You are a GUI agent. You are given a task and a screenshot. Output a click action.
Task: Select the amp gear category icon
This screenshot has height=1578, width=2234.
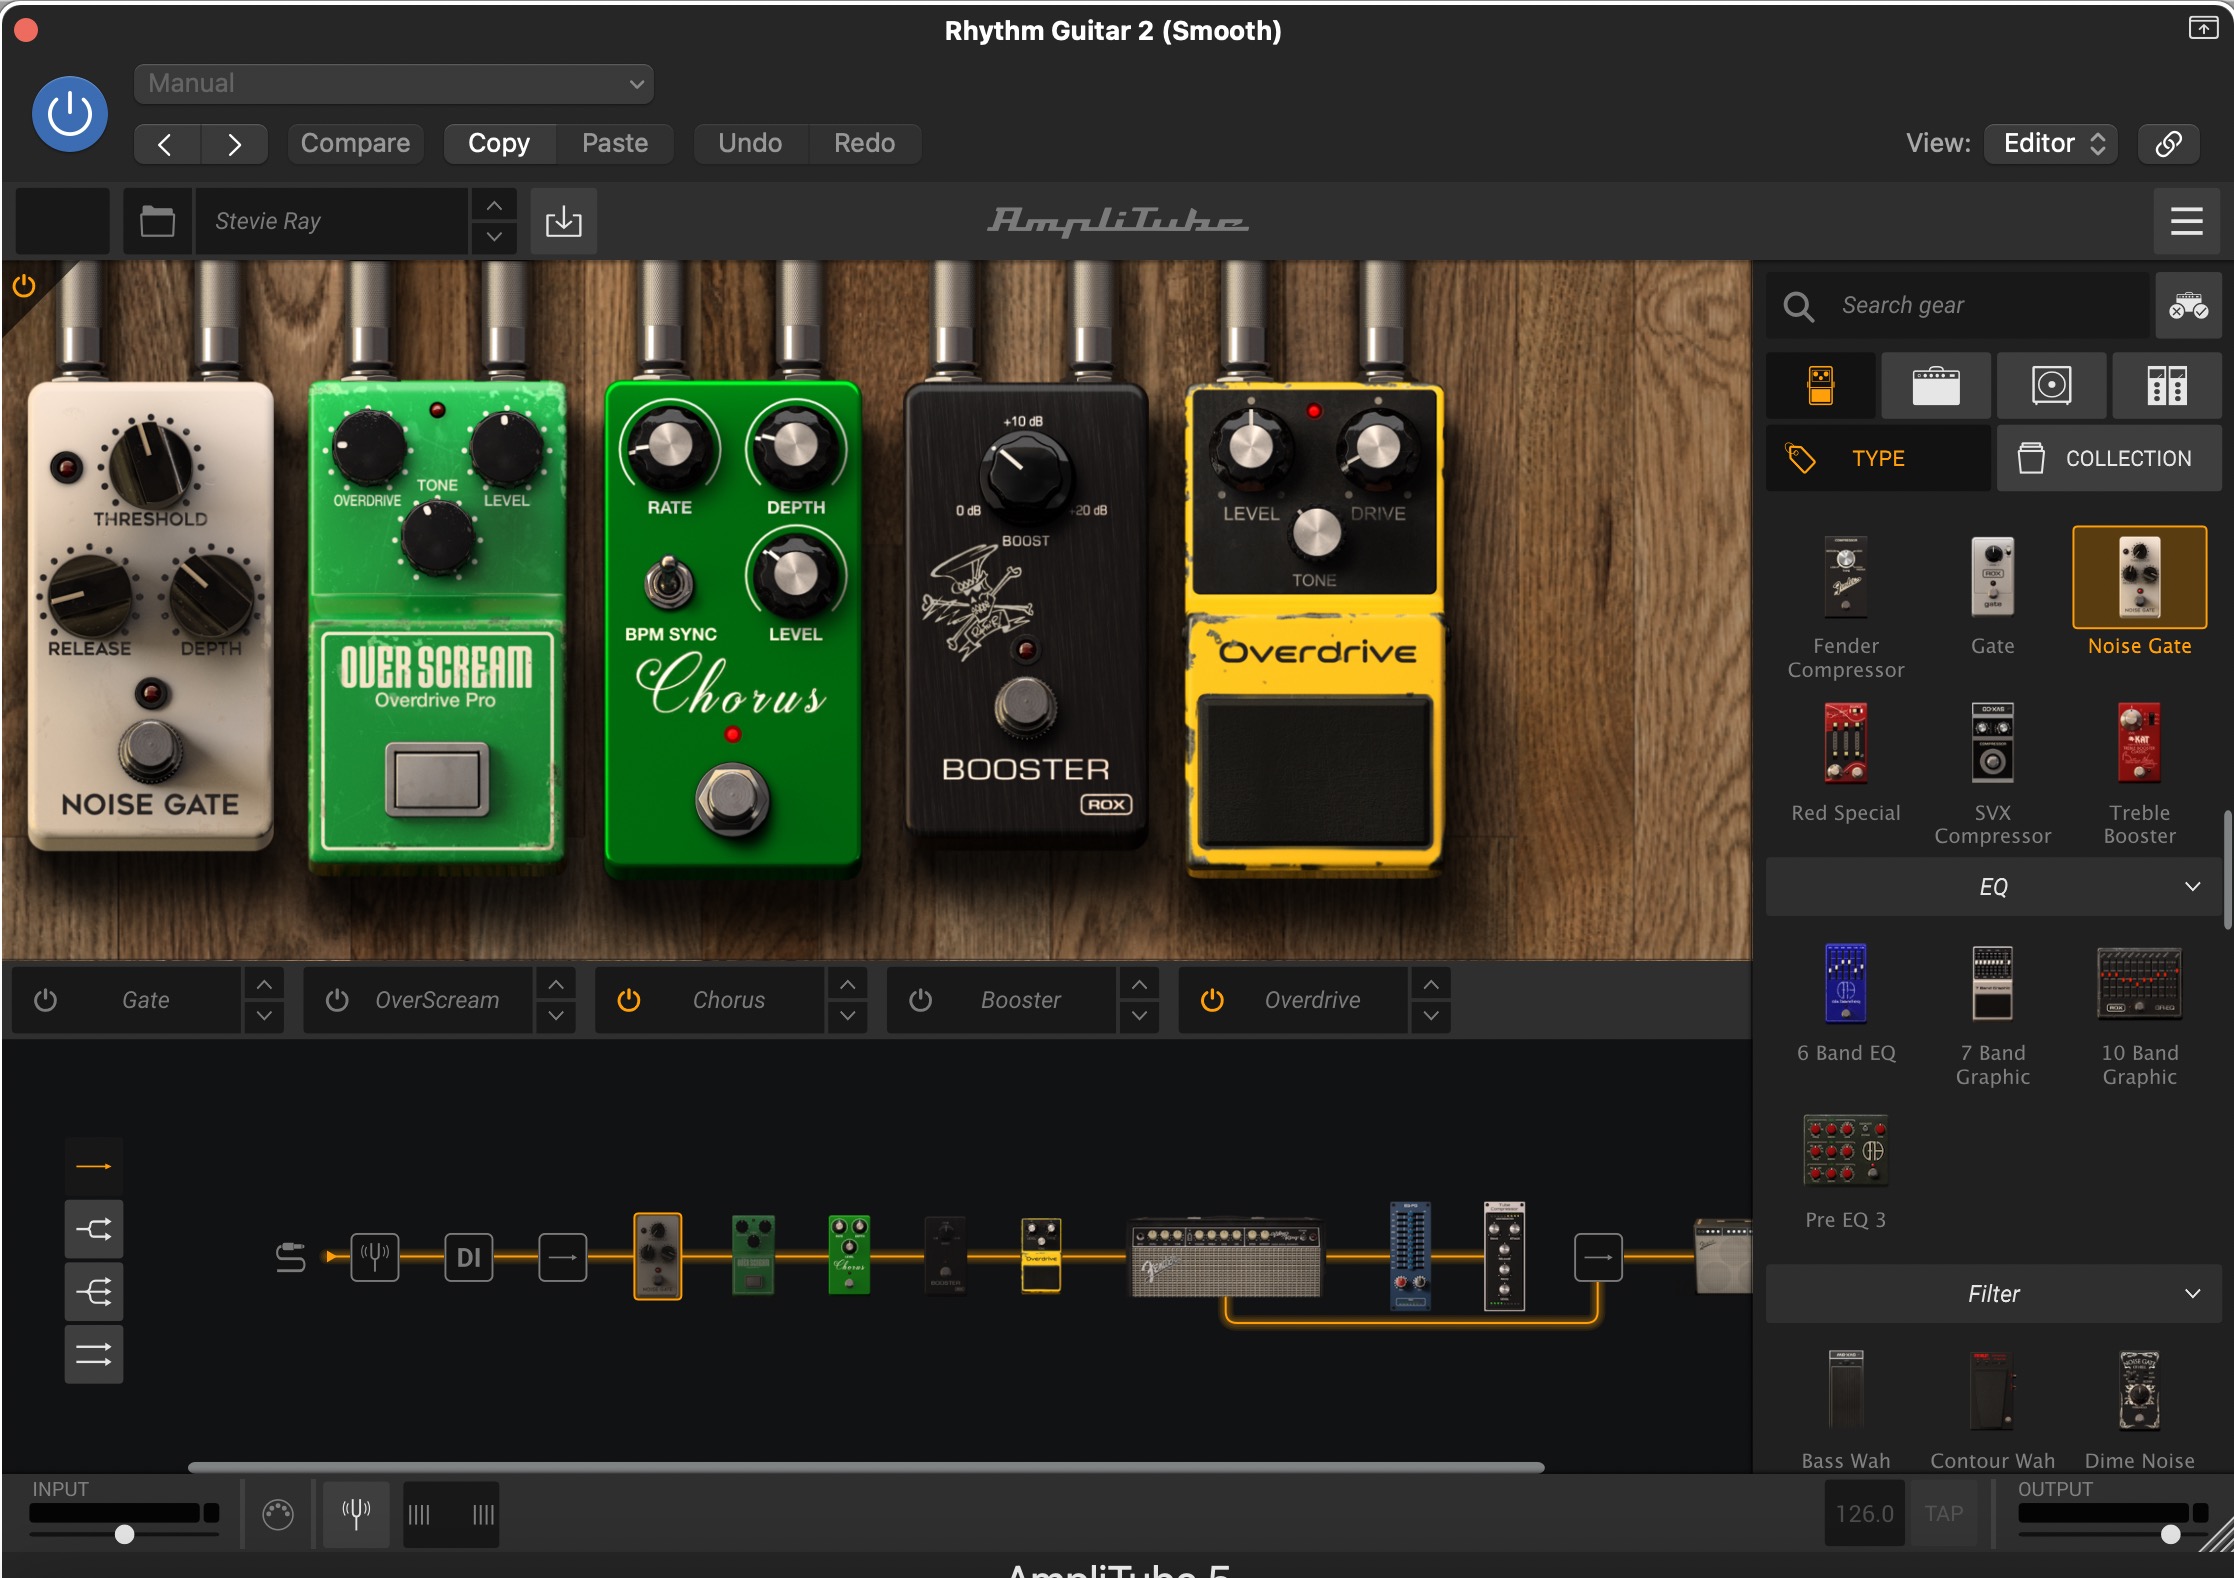1936,385
